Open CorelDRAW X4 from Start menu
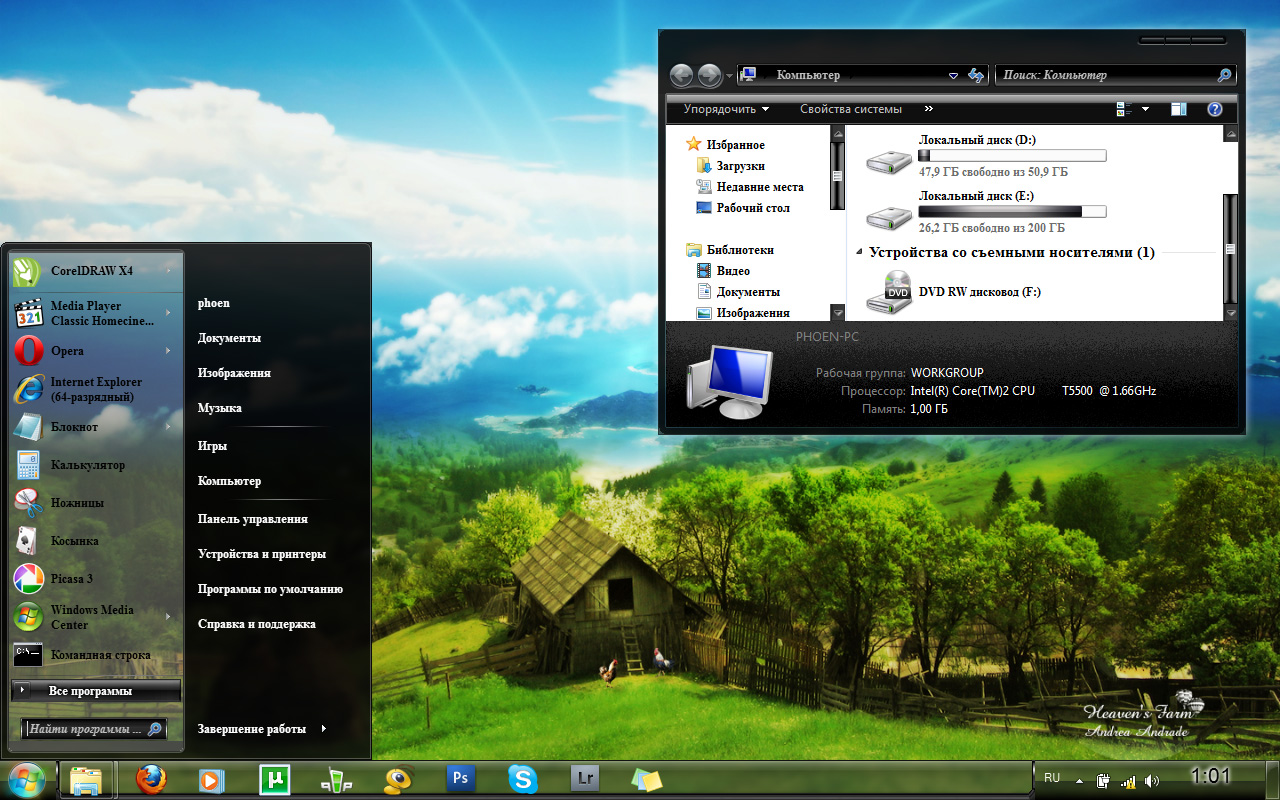The image size is (1280, 800). [x=97, y=270]
